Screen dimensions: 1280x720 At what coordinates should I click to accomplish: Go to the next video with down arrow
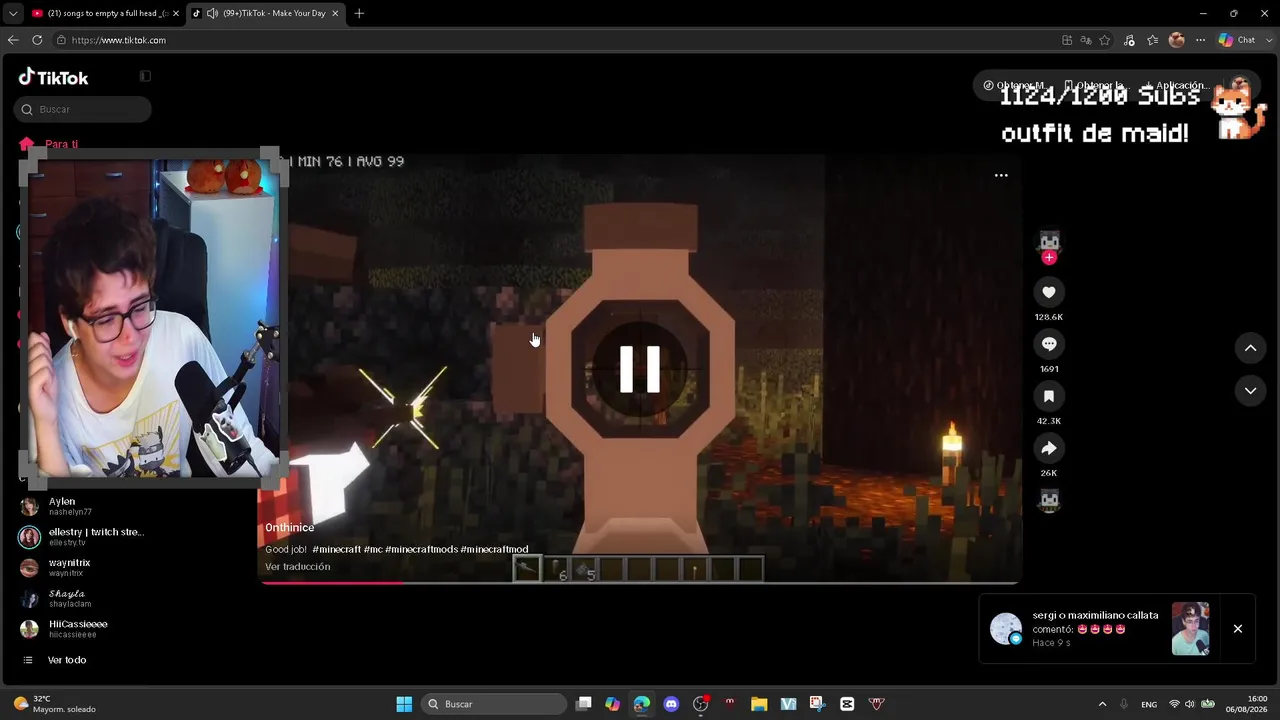click(x=1250, y=391)
